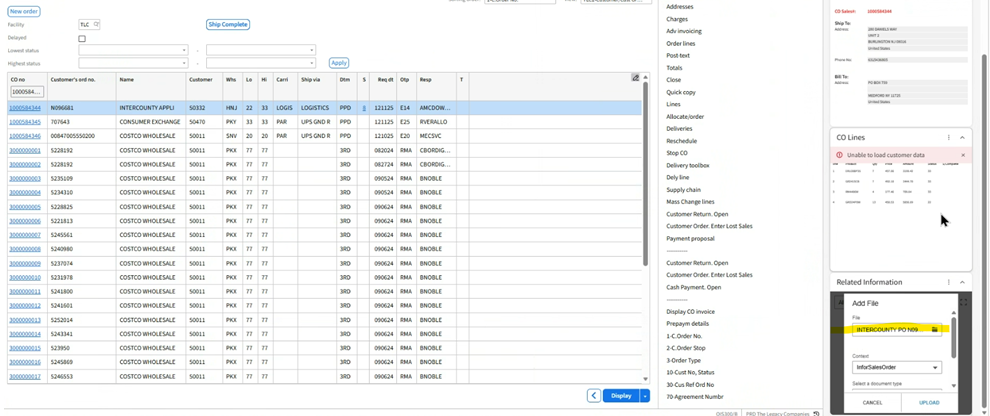The width and height of the screenshot is (990, 416).
Task: Click the table personalize pencil icon
Action: click(x=635, y=78)
